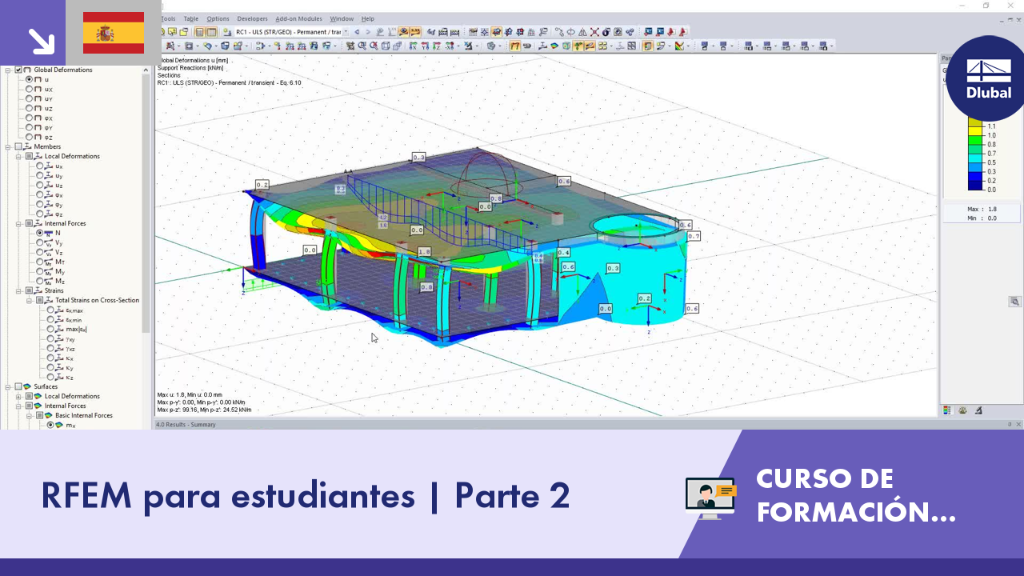Image resolution: width=1024 pixels, height=576 pixels.
Task: Click the navigator panel vertical scrollbar
Action: (x=146, y=247)
